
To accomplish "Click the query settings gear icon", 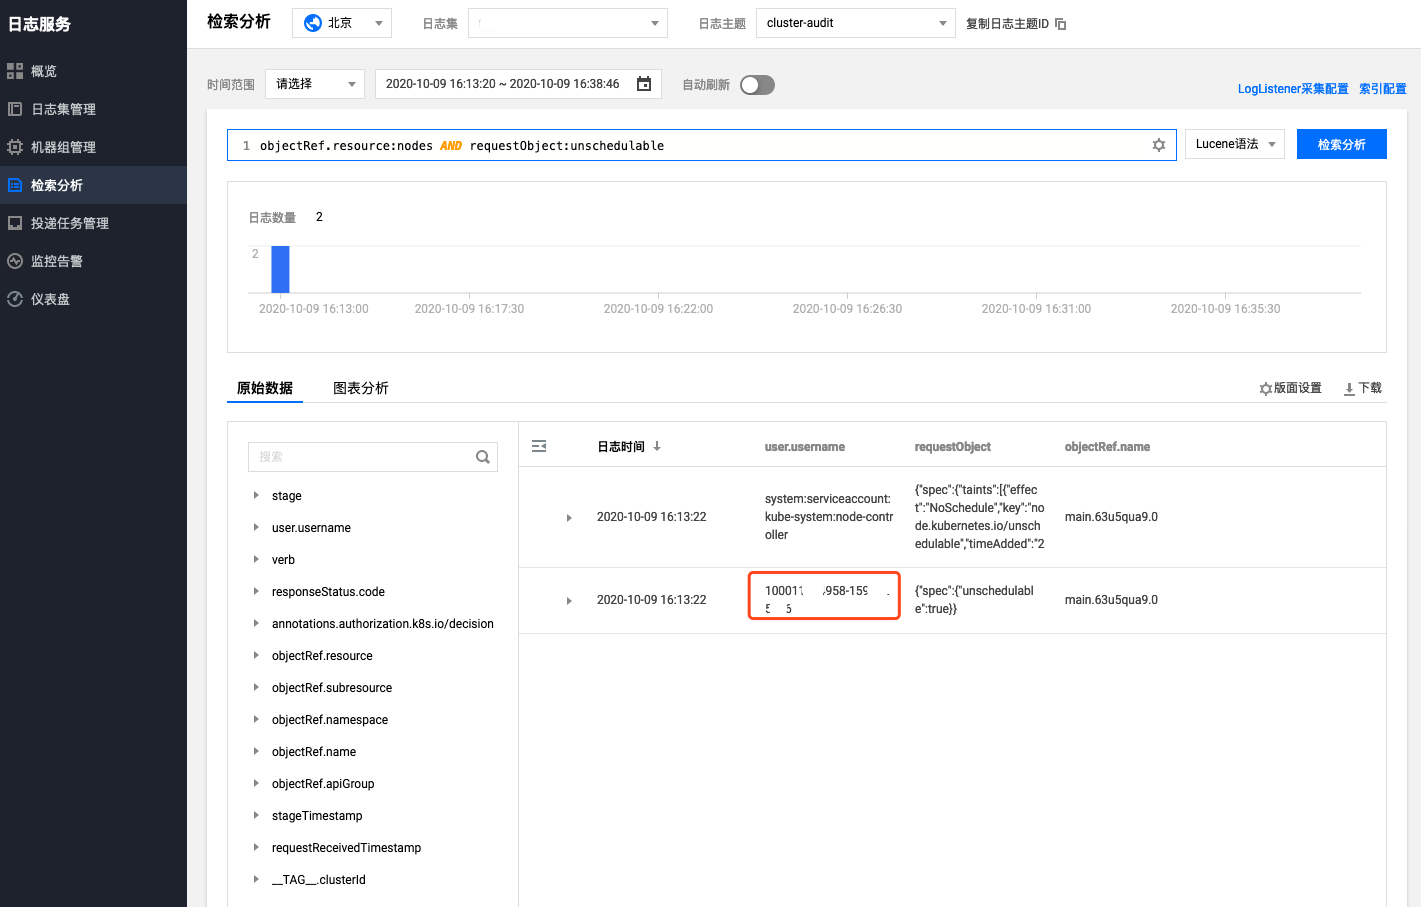I will (x=1158, y=145).
